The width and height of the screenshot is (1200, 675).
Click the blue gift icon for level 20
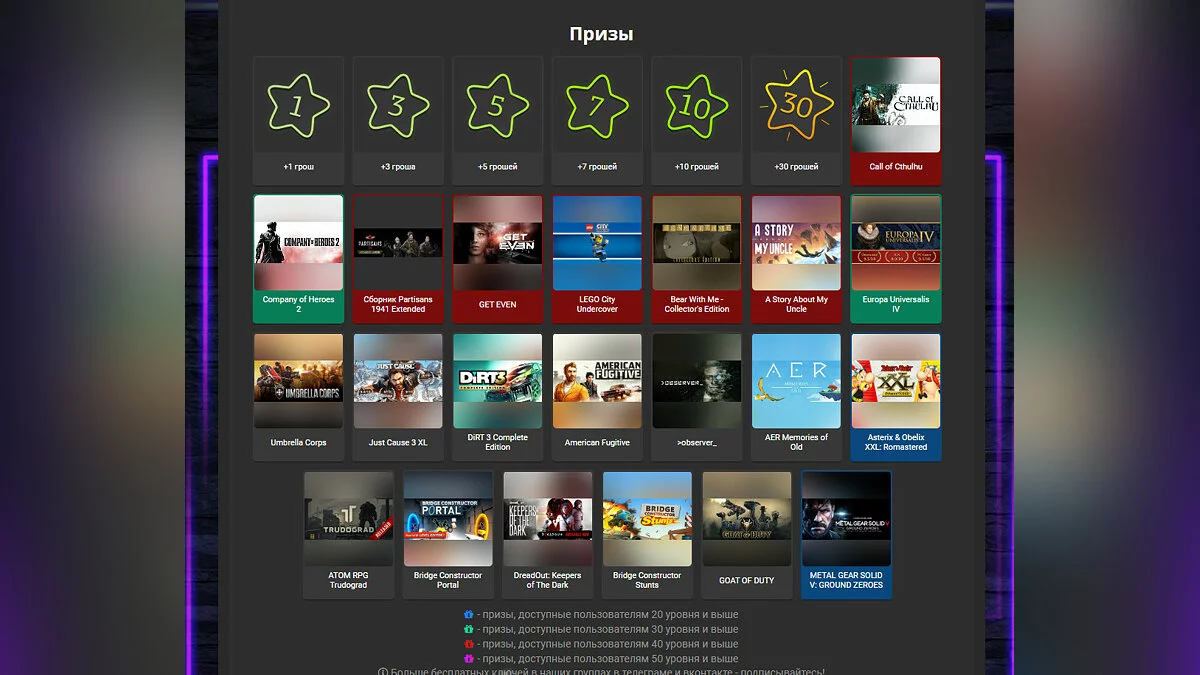(468, 615)
